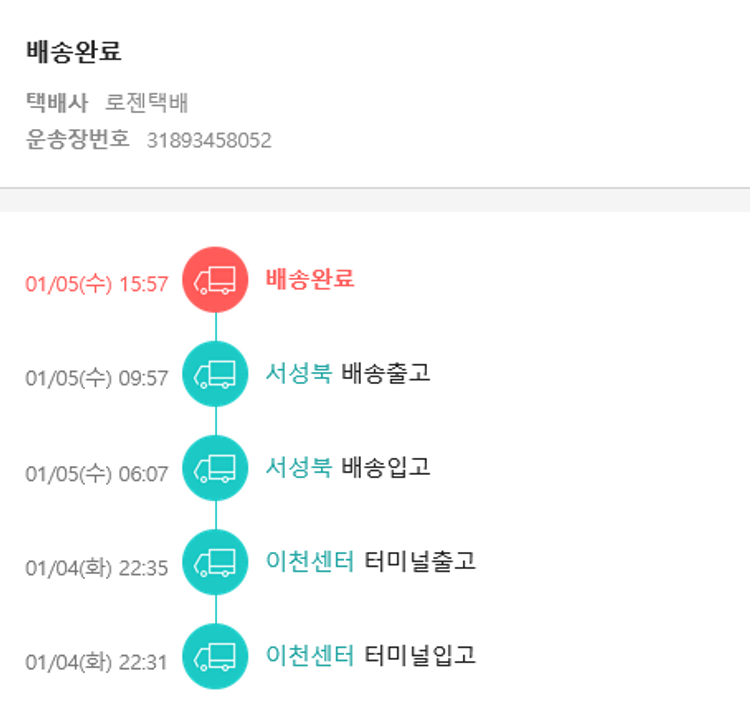Click the 01/04(화) 22:31 timestamp
750x715 pixels.
tap(97, 661)
